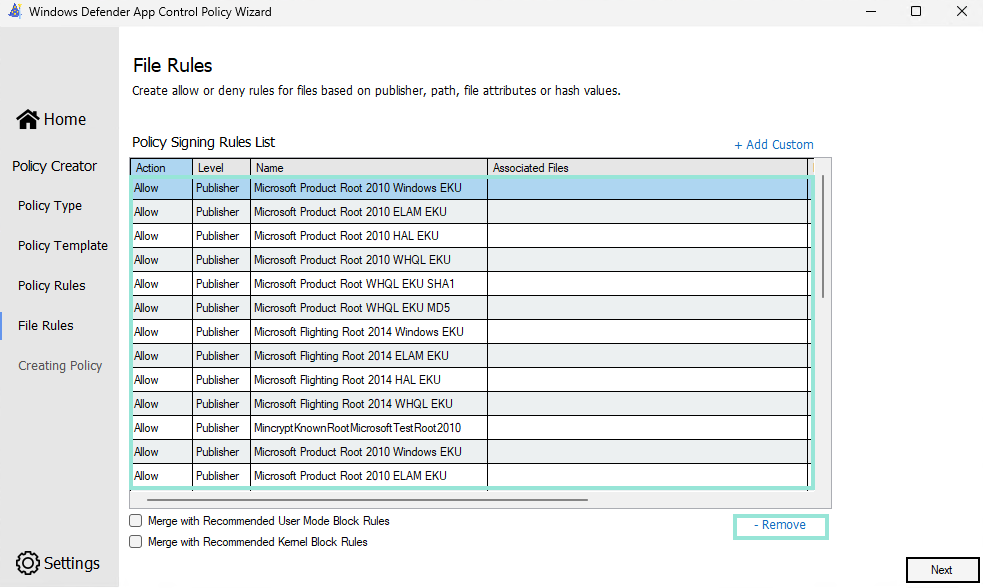This screenshot has height=588, width=983.
Task: Click the + Add Custom link
Action: coord(773,145)
